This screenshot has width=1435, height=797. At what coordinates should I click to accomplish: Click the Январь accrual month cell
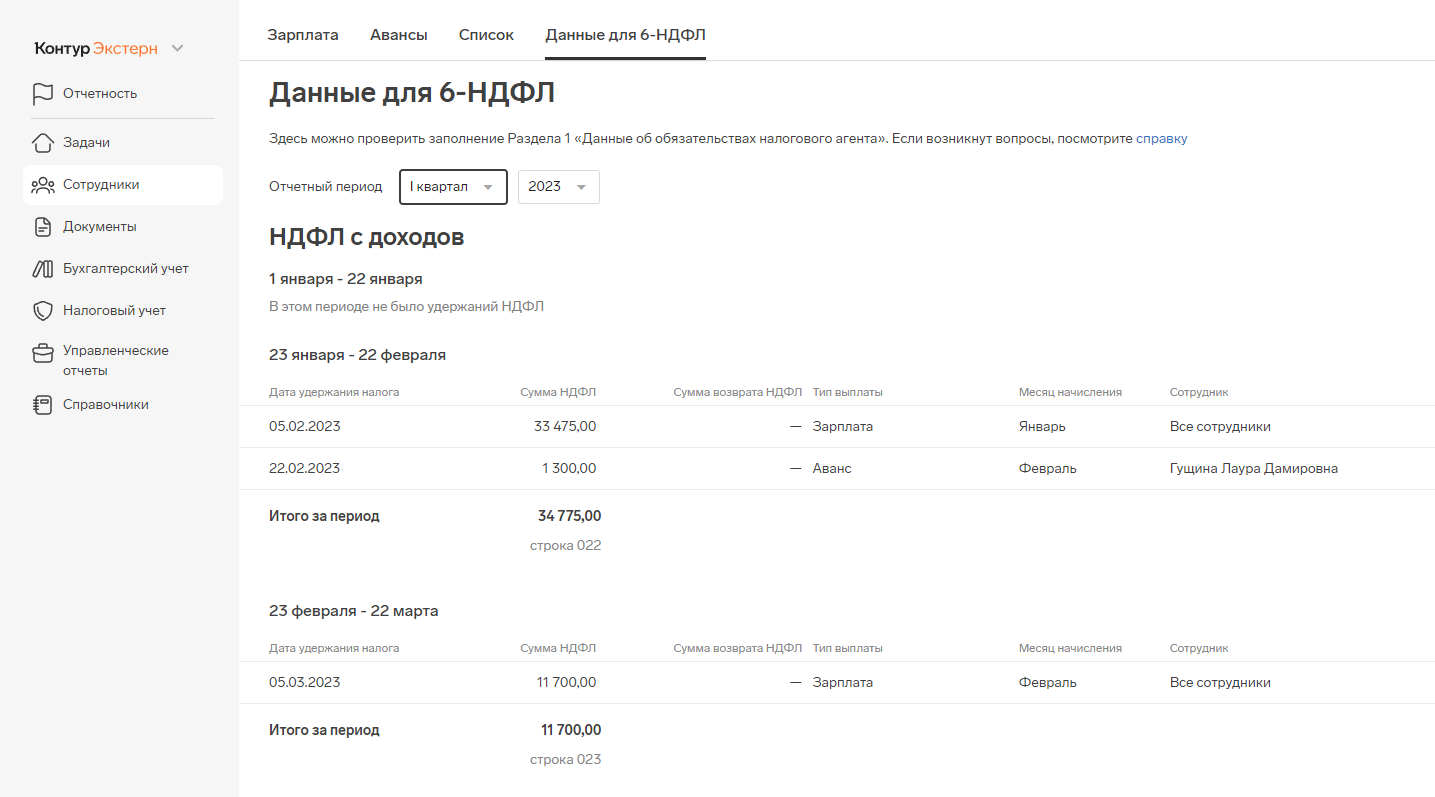pos(1042,427)
